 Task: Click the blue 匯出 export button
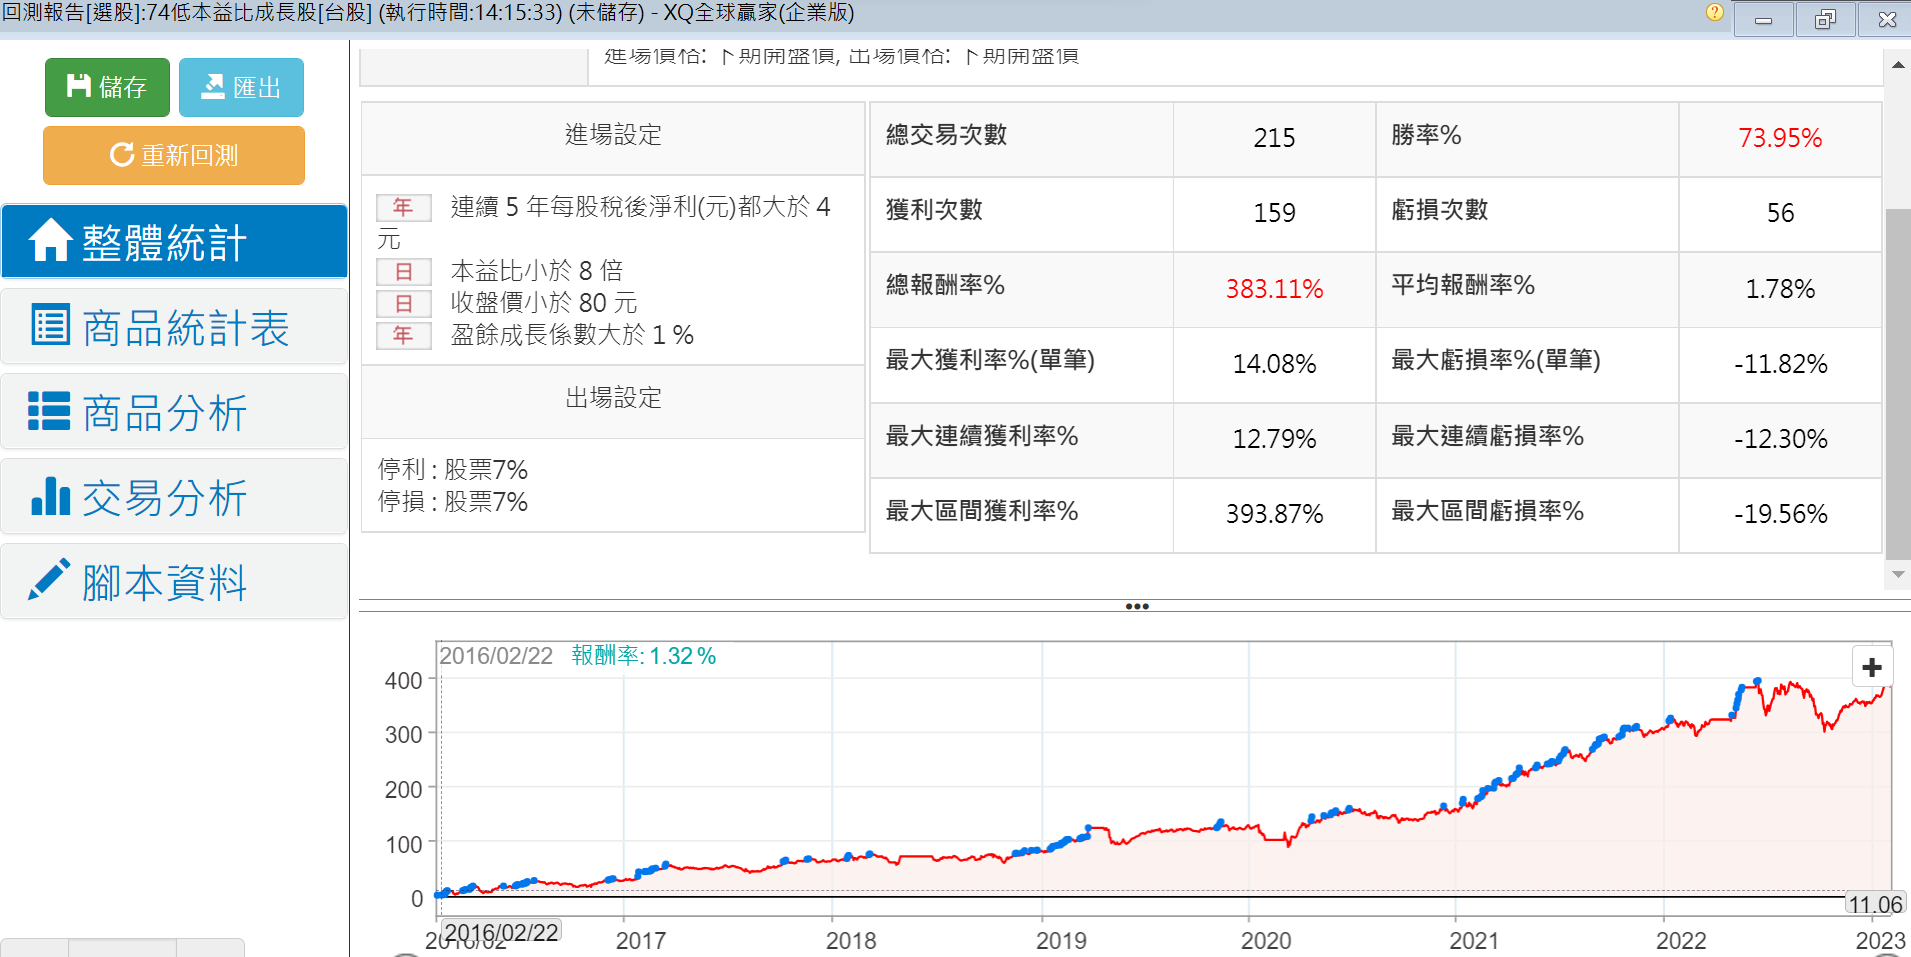[241, 88]
